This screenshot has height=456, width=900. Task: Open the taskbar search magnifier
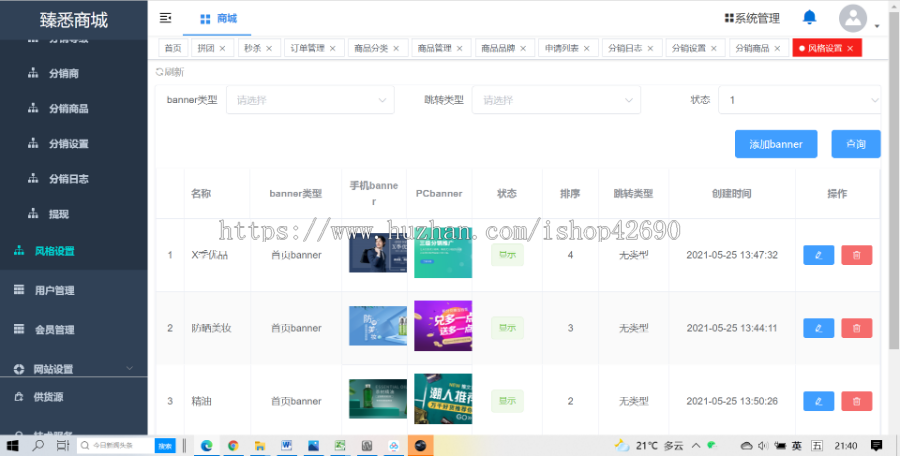(x=38, y=445)
